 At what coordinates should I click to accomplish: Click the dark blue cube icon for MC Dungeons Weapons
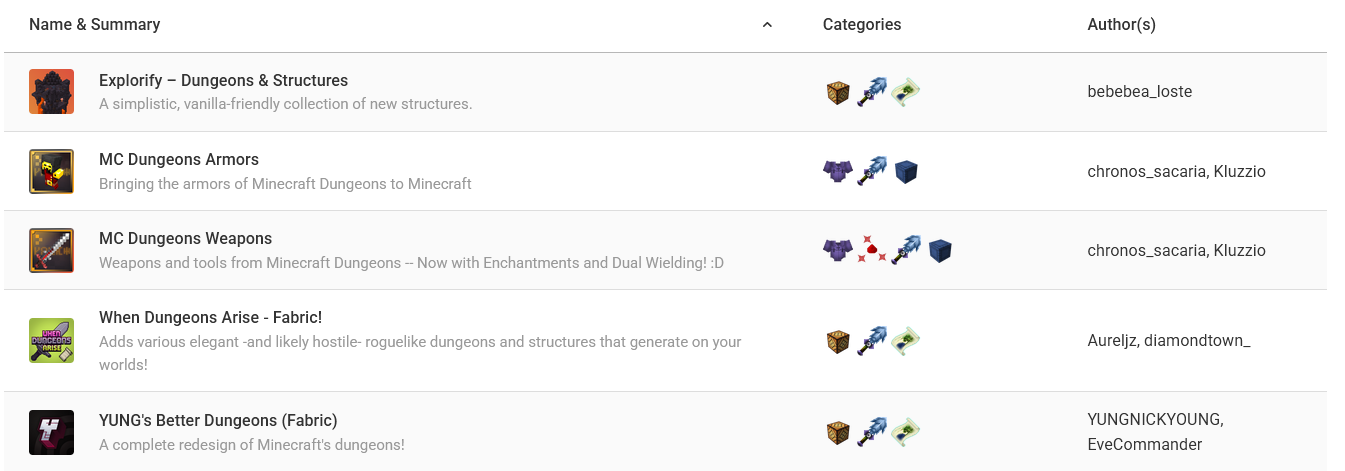click(939, 250)
